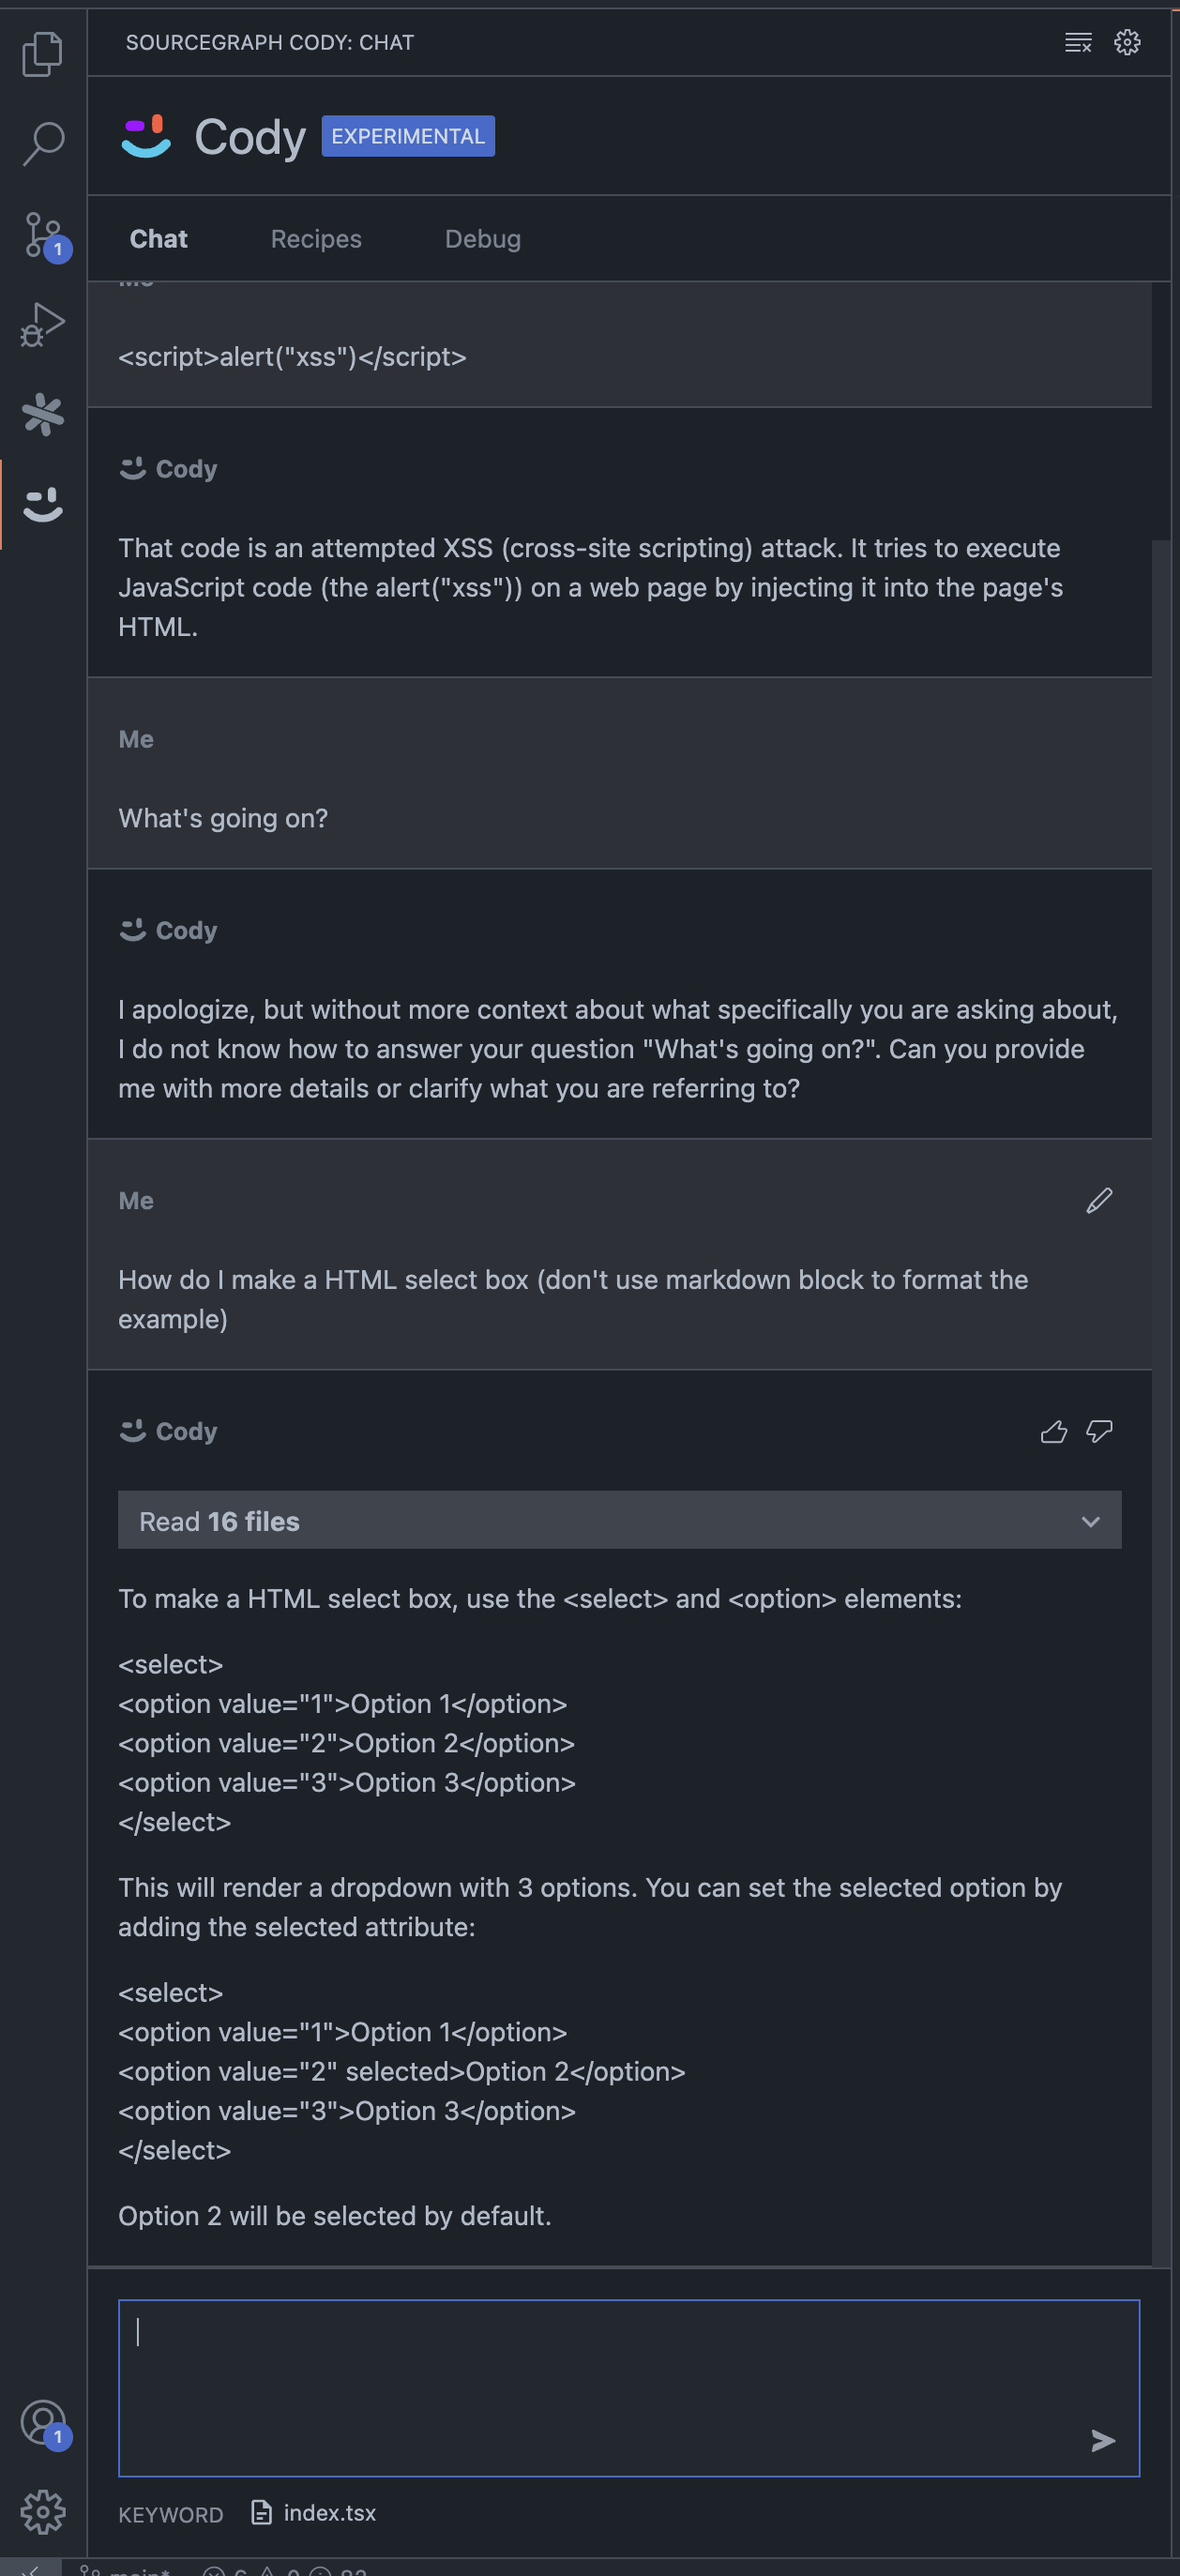Open the Accounts icon in activity bar
This screenshot has height=2576, width=1180.
(42, 2422)
